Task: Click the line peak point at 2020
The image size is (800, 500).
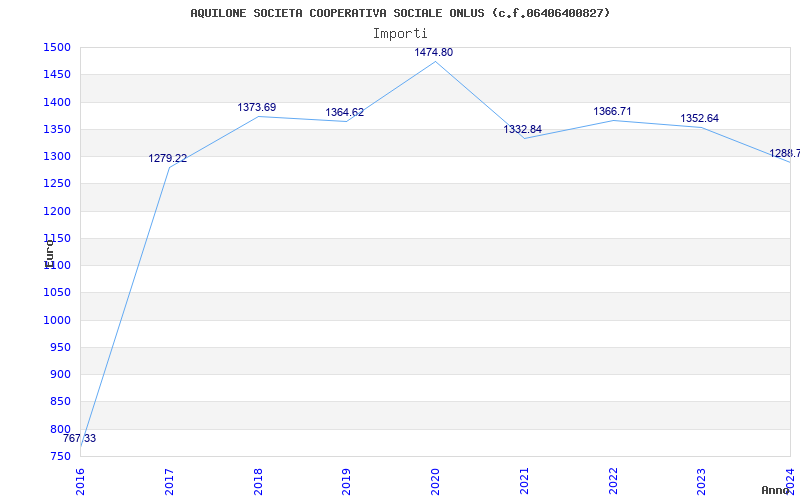Action: (x=435, y=61)
